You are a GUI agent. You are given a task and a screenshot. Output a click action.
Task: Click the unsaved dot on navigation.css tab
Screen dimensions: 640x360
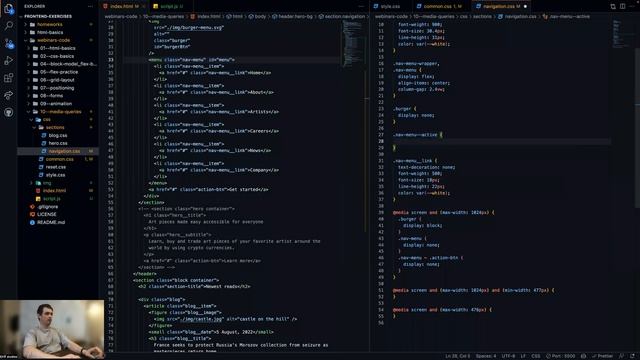525,6
